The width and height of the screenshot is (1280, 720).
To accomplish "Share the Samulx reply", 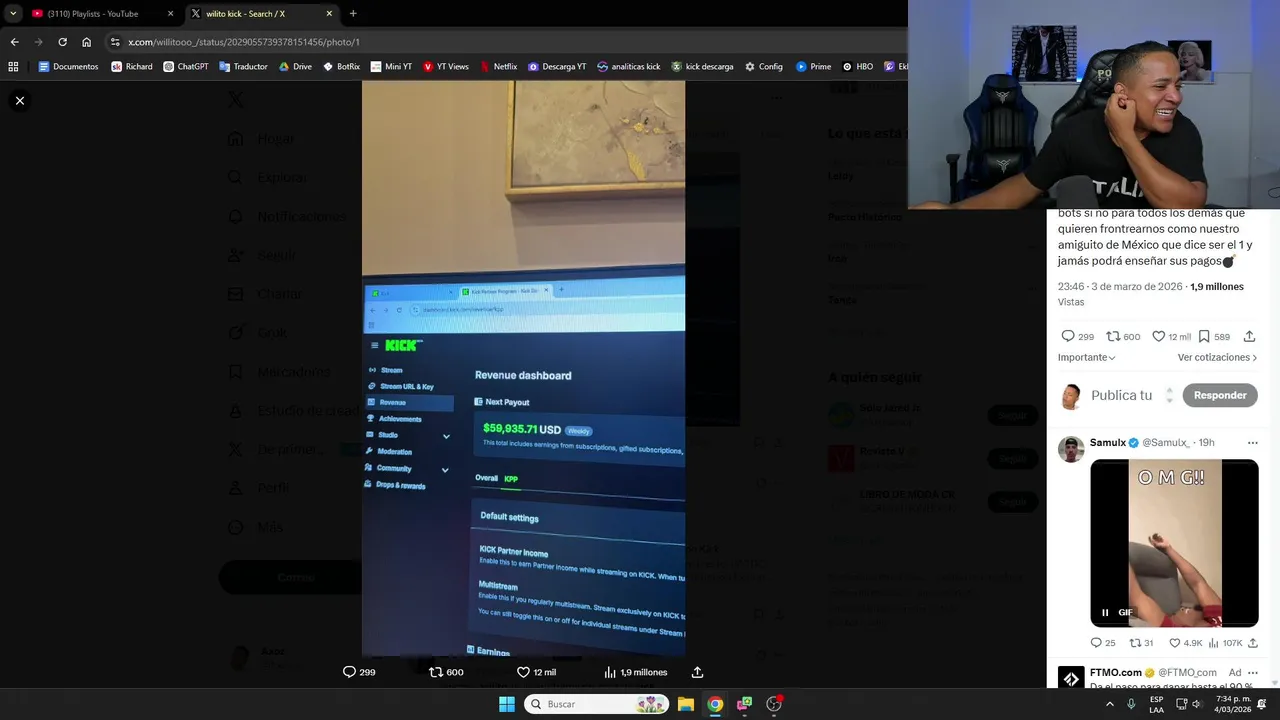I will [x=1252, y=643].
